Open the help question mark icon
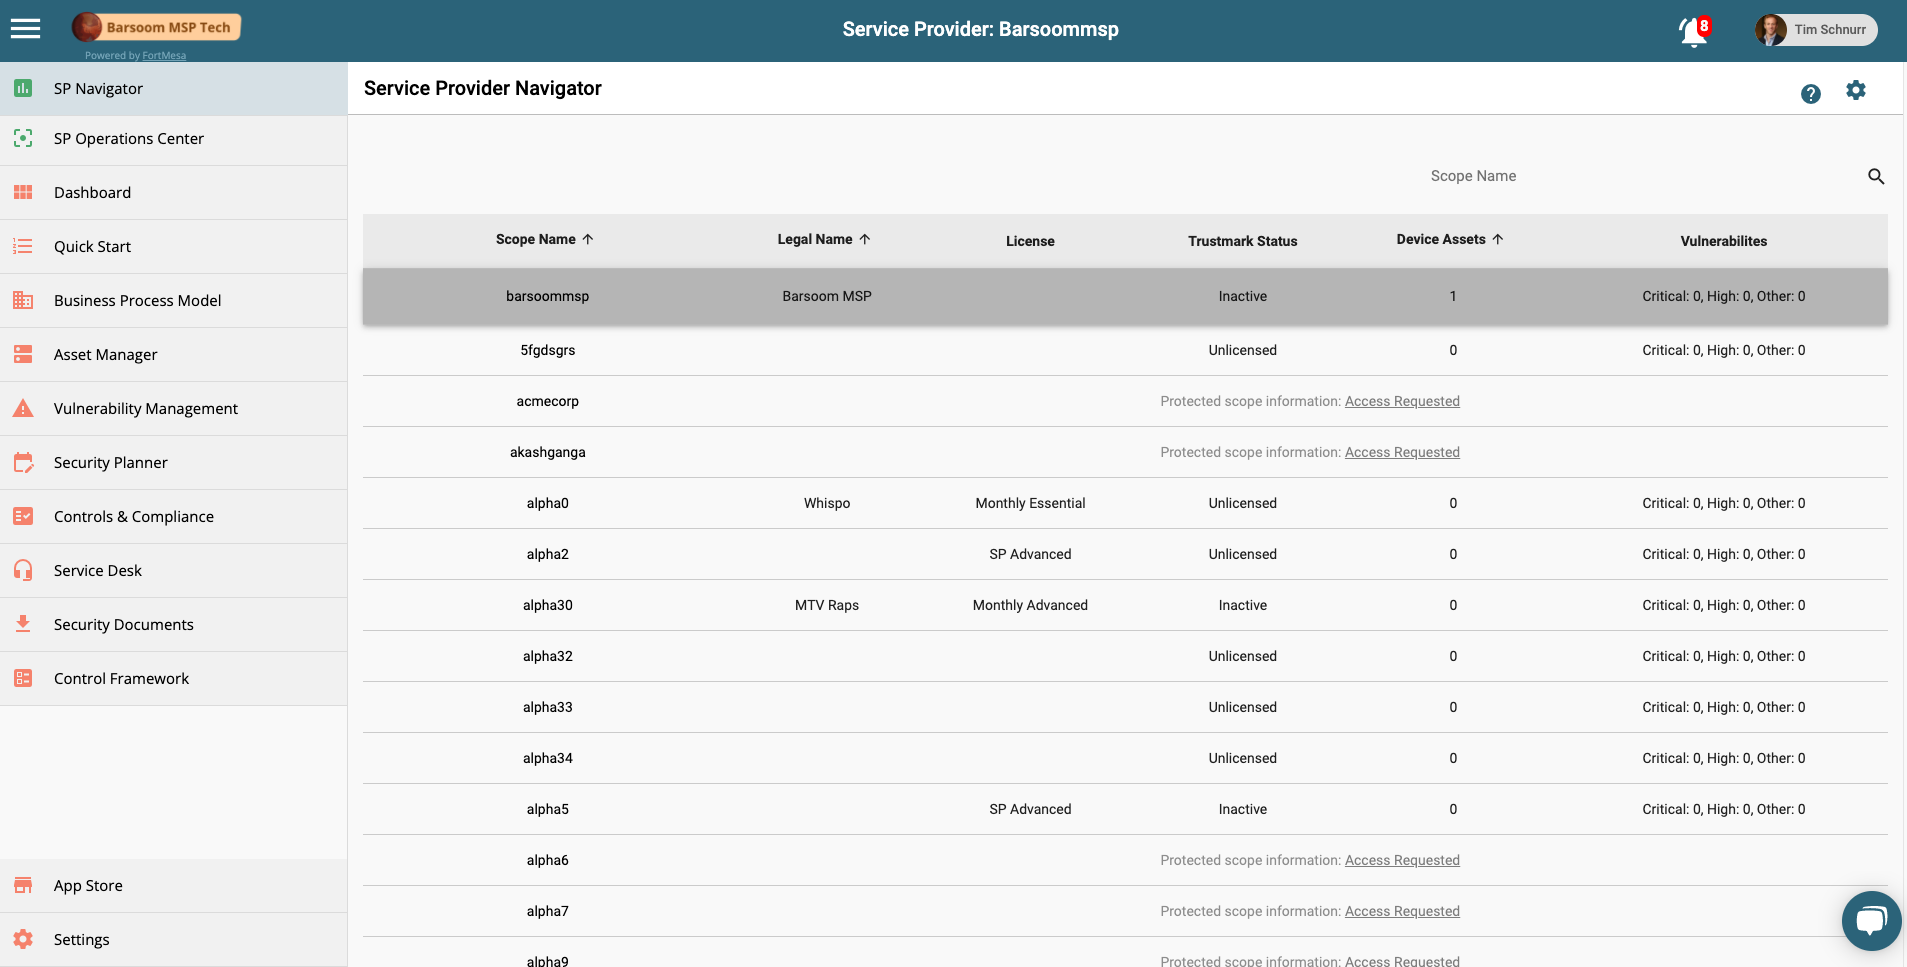1907x967 pixels. (1810, 94)
